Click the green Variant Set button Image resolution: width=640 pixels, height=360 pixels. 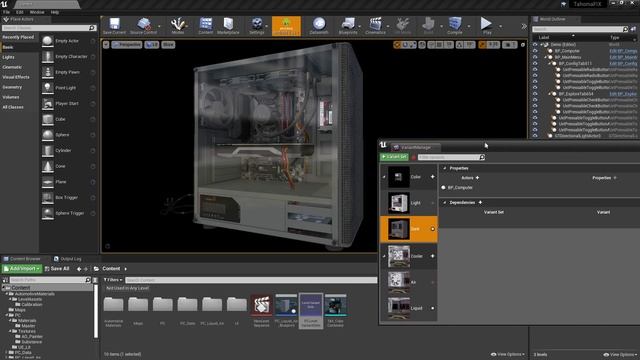point(394,157)
